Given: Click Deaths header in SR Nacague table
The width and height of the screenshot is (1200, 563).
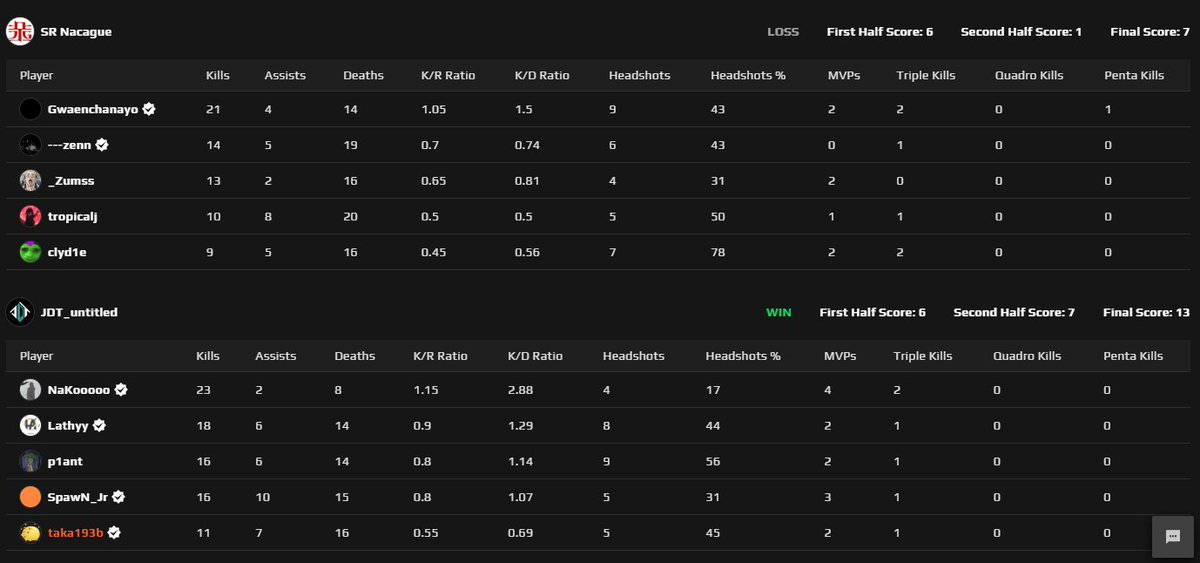Looking at the screenshot, I should point(363,75).
